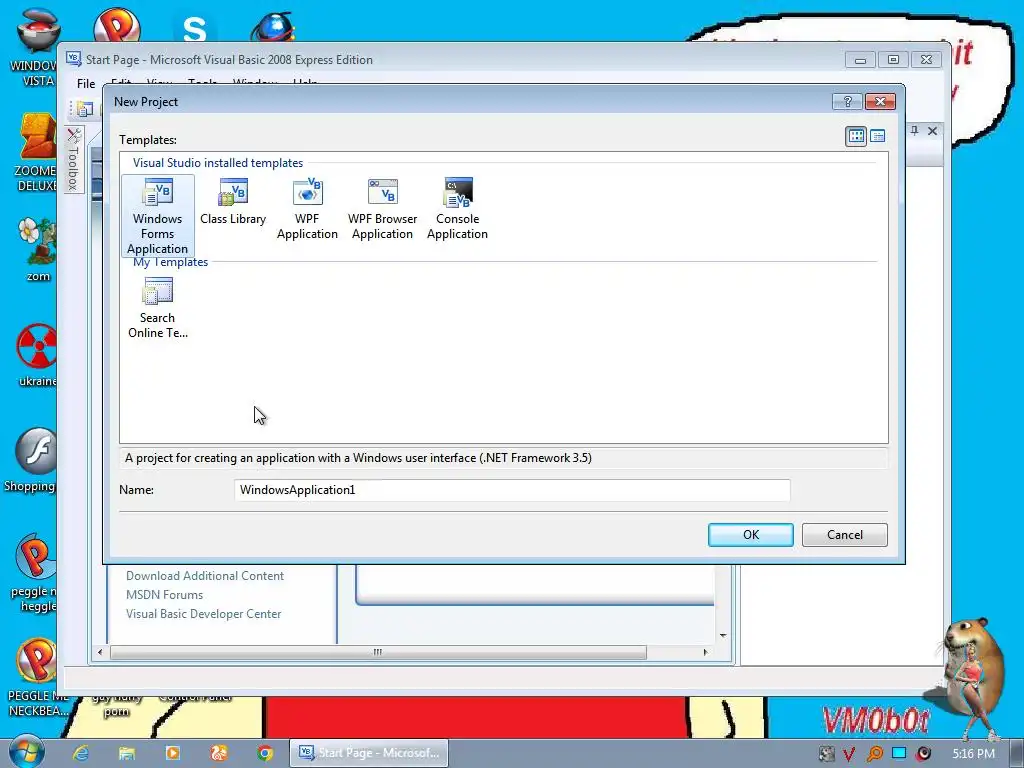Image resolution: width=1024 pixels, height=768 pixels.
Task: Maximize the Visual Basic 2008 window
Action: (x=893, y=60)
